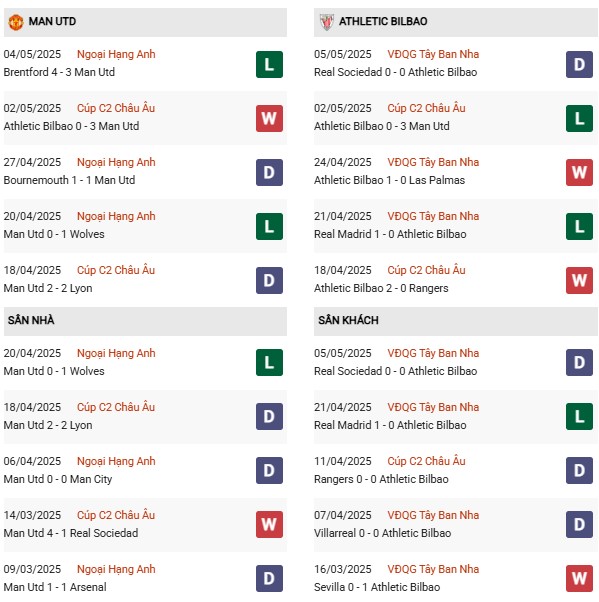
Task: Open the MAN UTD team header
Action: 145,22
